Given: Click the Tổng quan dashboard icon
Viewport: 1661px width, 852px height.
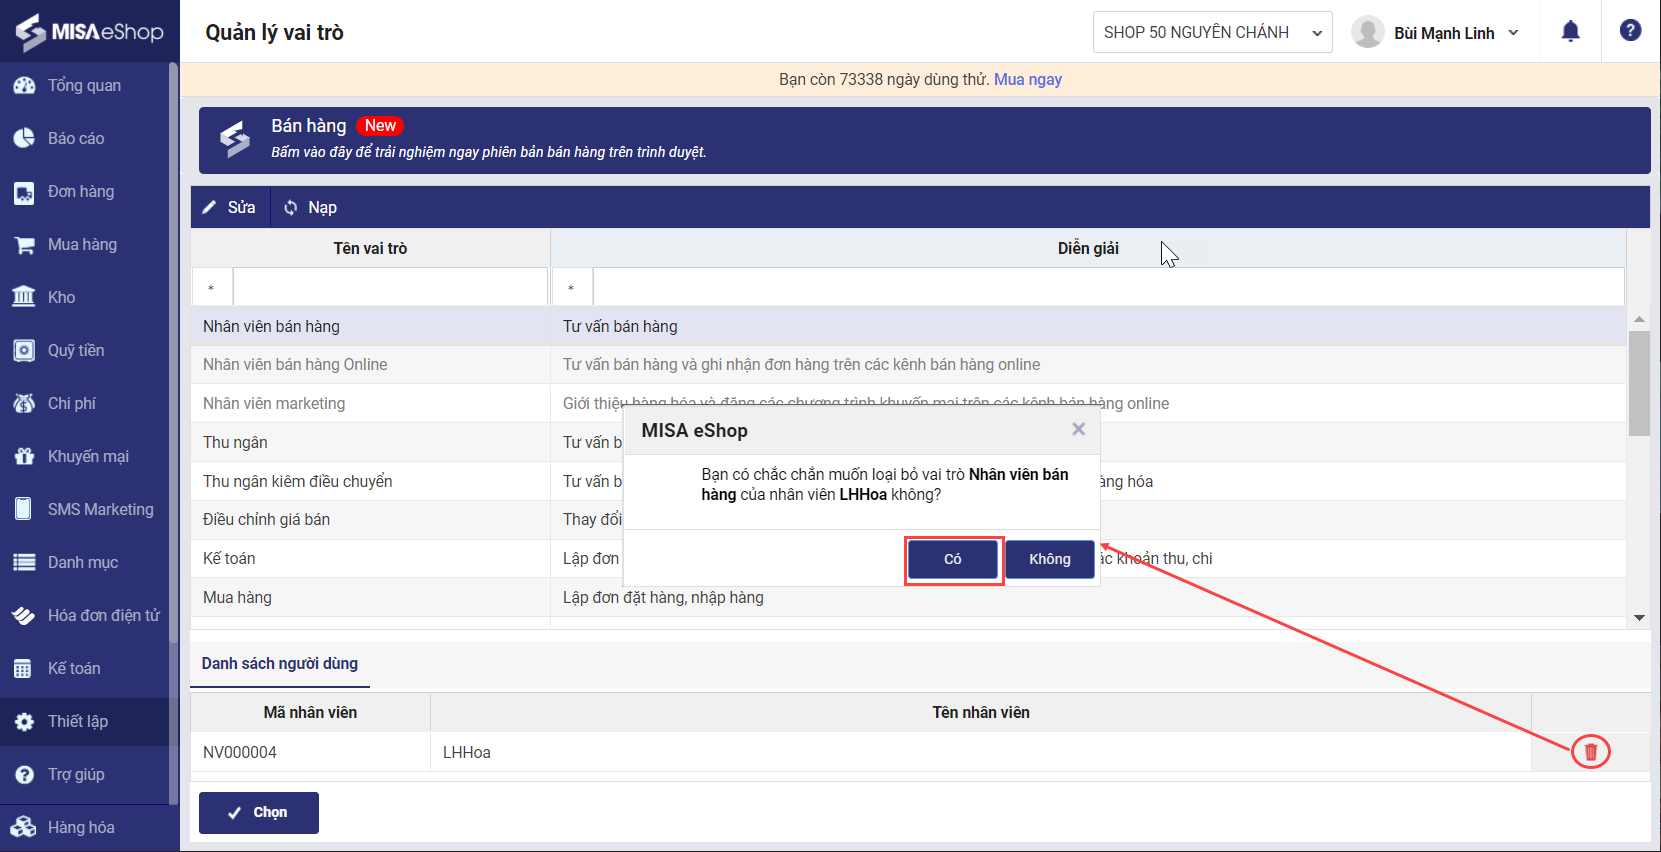Looking at the screenshot, I should (24, 85).
